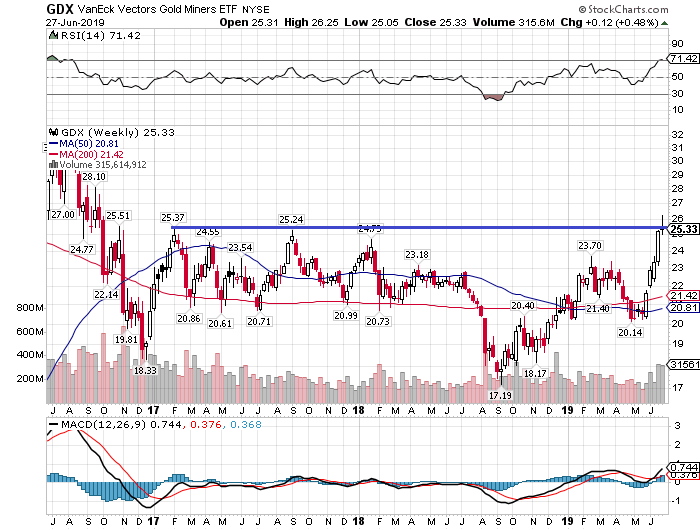Click the 27.00 price label
Viewport: 700px width, 530px height.
coord(63,215)
